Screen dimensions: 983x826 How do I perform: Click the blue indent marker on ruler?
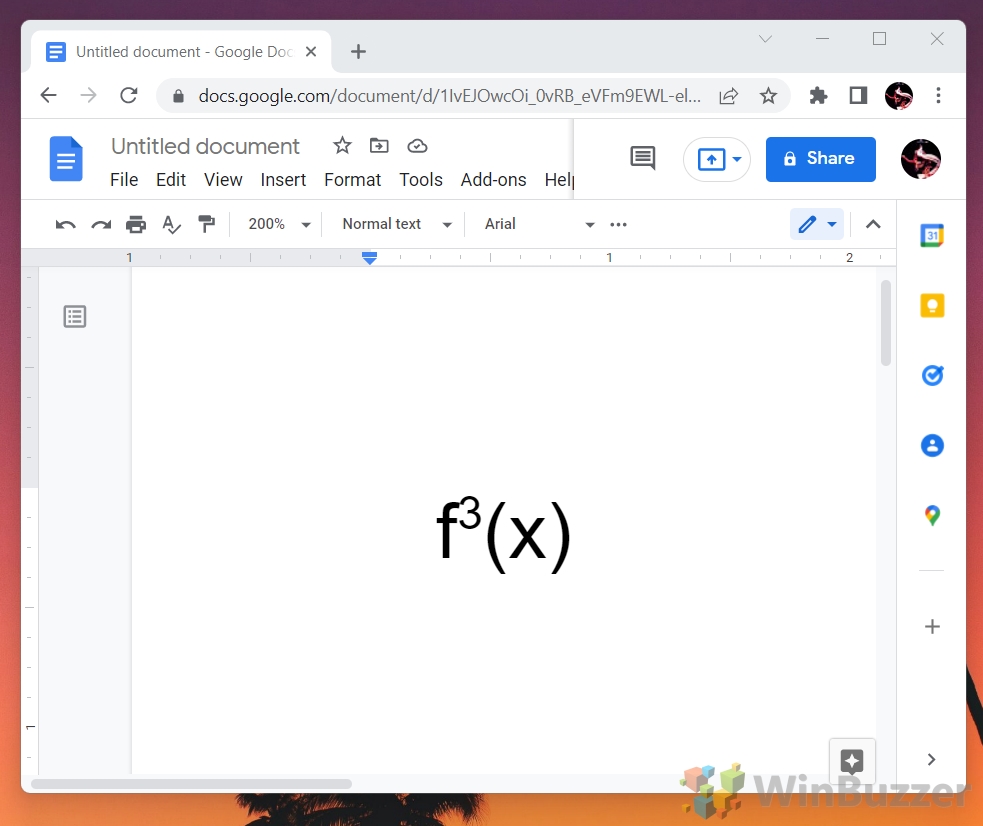pyautogui.click(x=370, y=258)
